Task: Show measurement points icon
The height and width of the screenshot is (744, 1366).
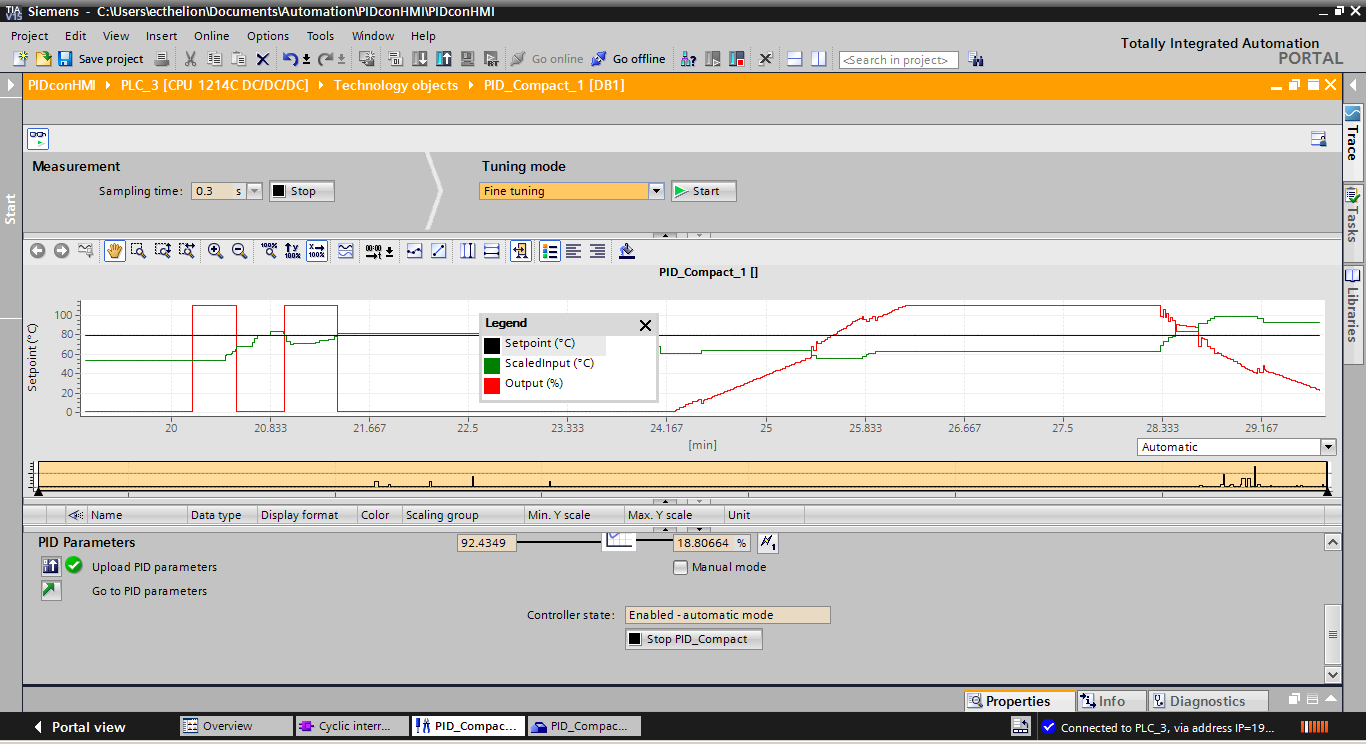Action: 414,251
